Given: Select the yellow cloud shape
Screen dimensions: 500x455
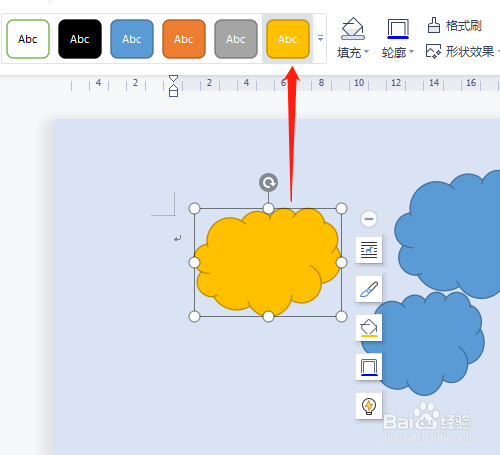Looking at the screenshot, I should tap(267, 262).
